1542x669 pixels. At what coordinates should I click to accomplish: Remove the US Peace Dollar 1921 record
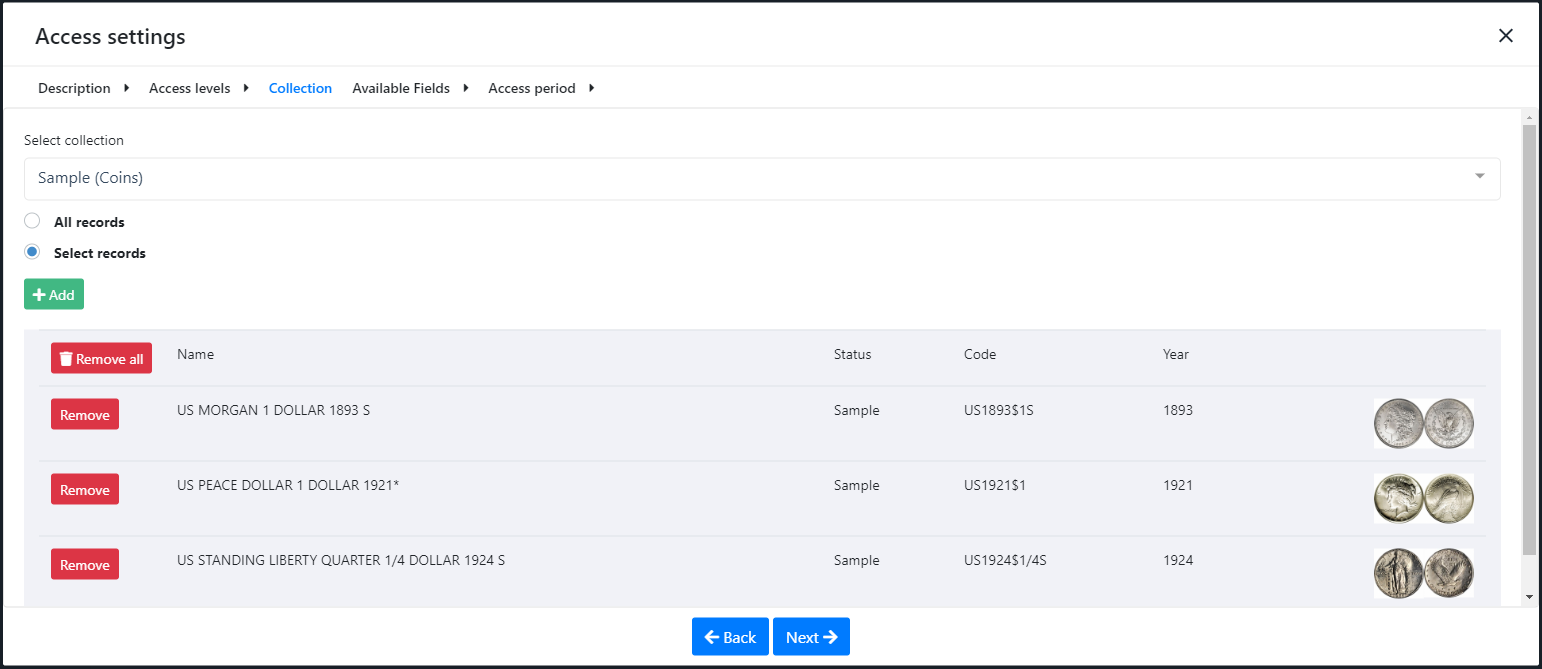point(85,489)
